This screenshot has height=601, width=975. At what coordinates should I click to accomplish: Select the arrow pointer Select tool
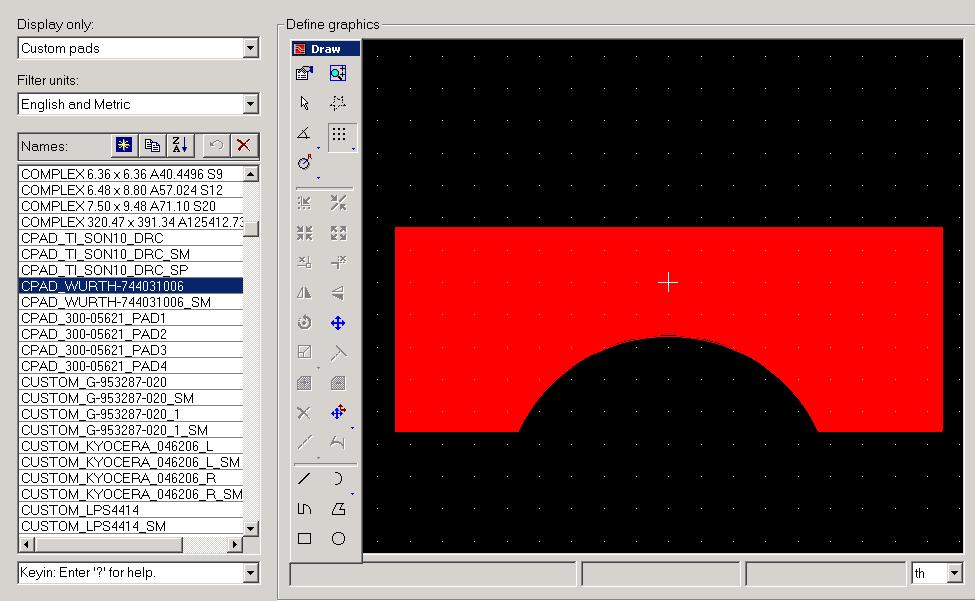pyautogui.click(x=304, y=103)
